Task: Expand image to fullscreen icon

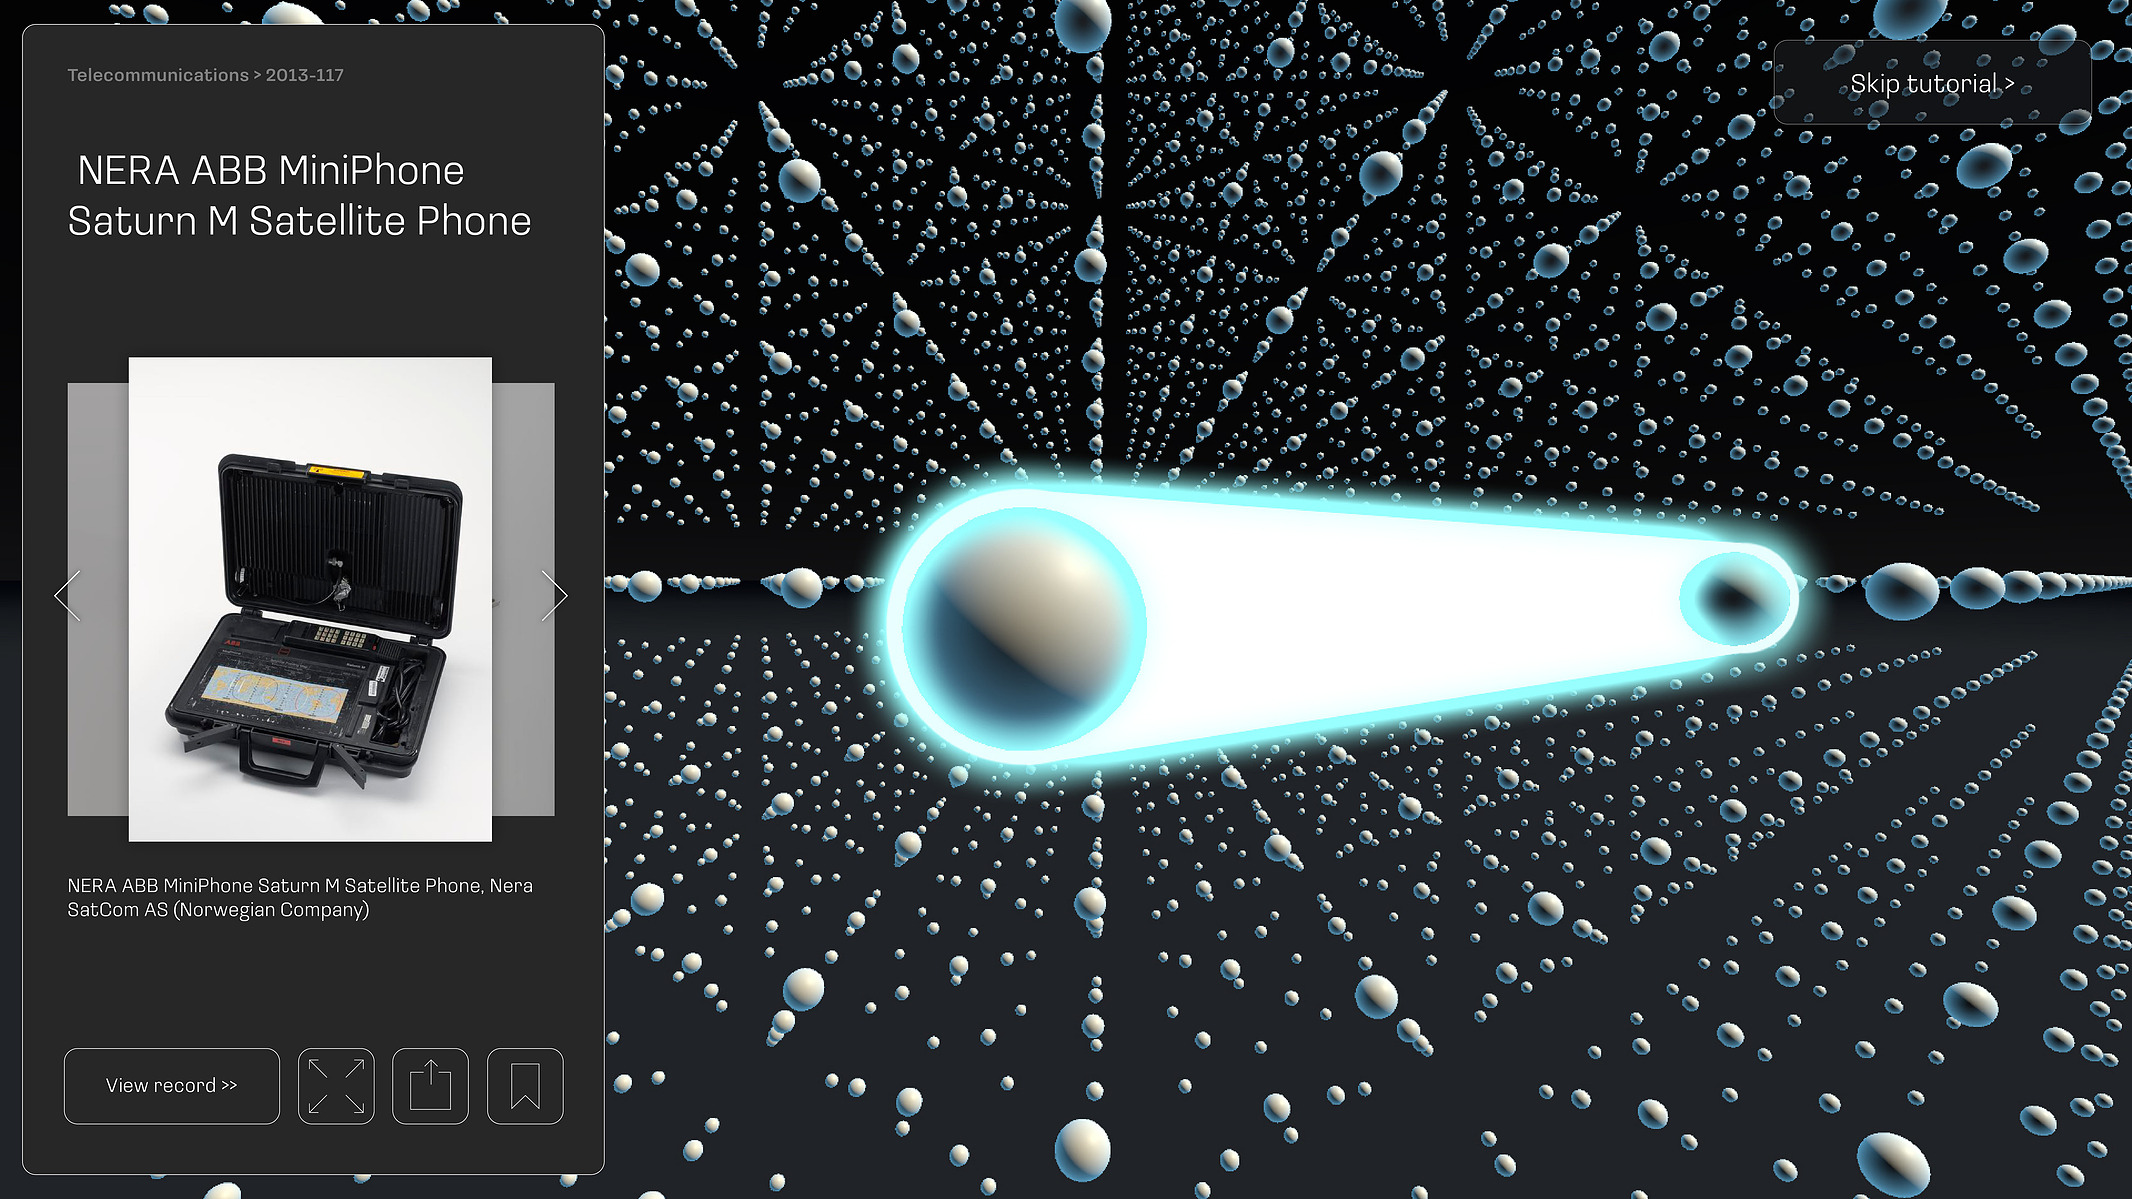Action: point(336,1086)
